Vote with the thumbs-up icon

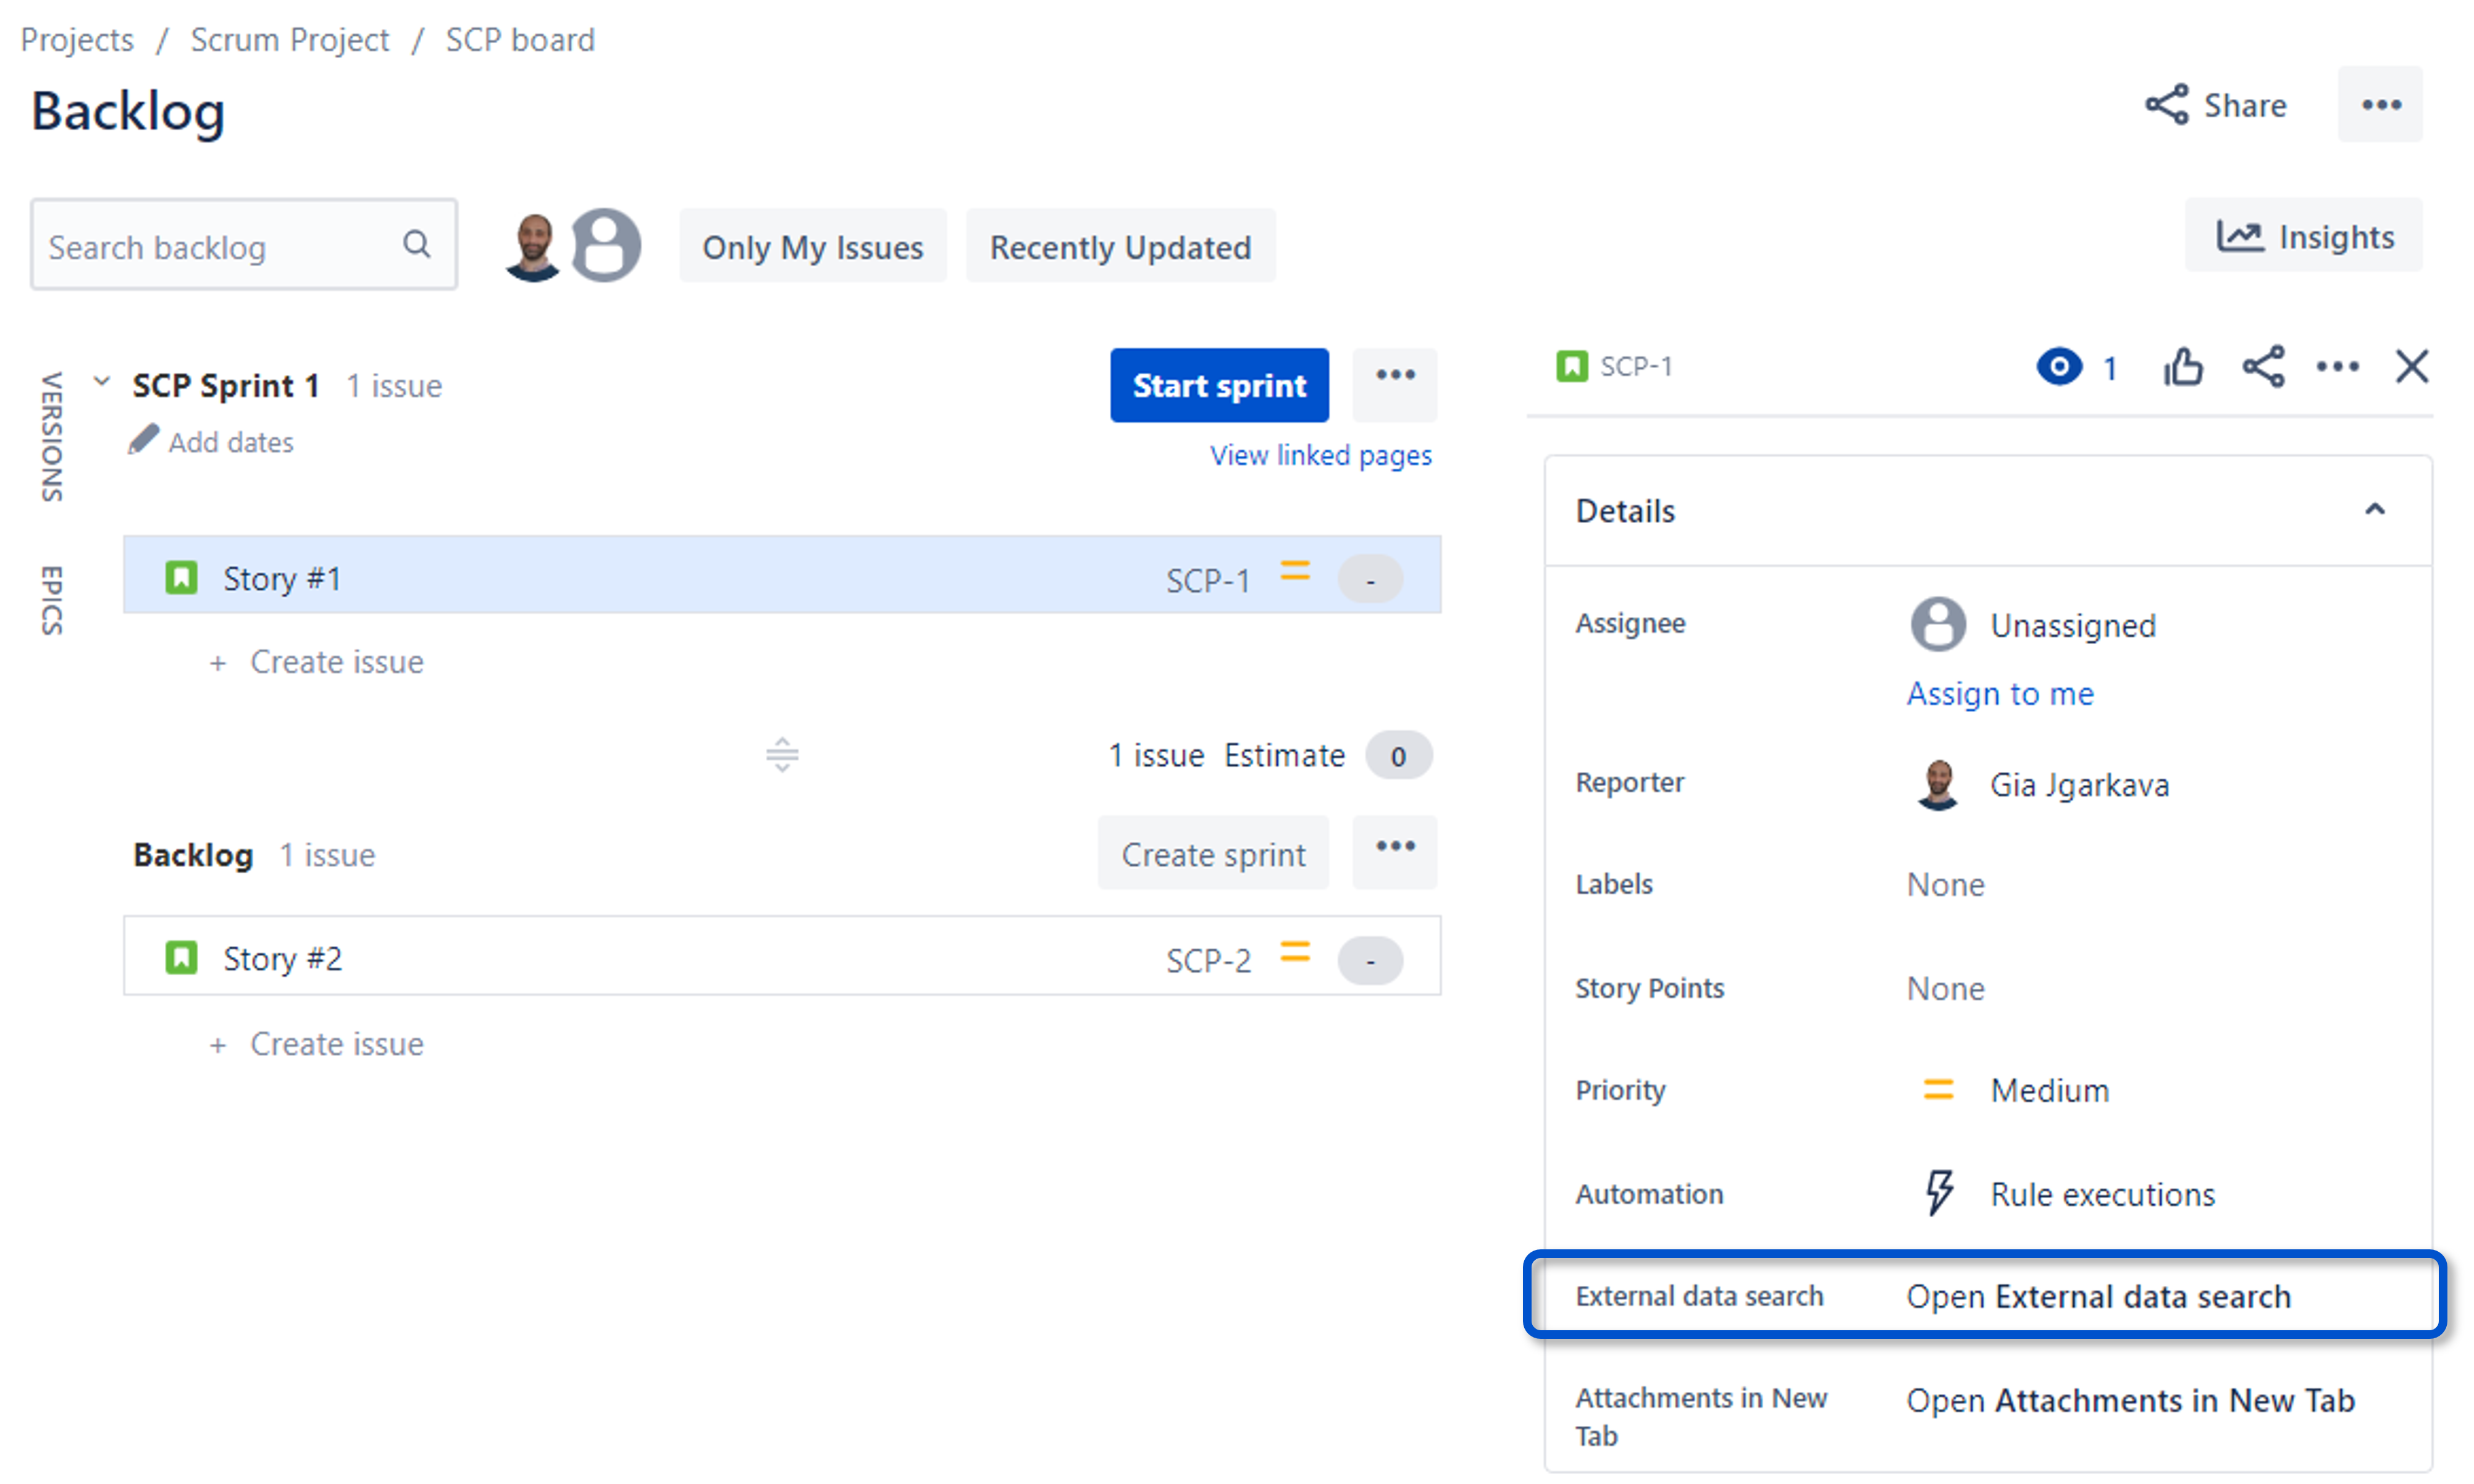2183,367
